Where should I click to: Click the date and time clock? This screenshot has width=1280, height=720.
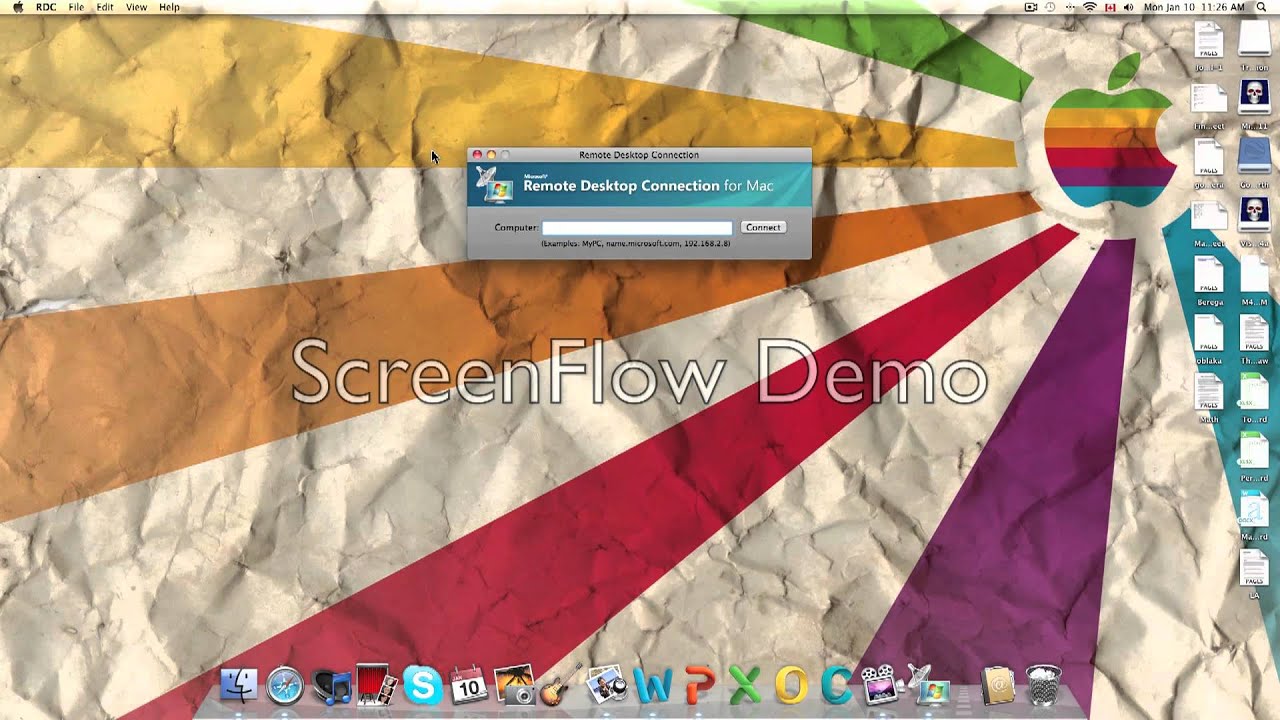(x=1194, y=7)
